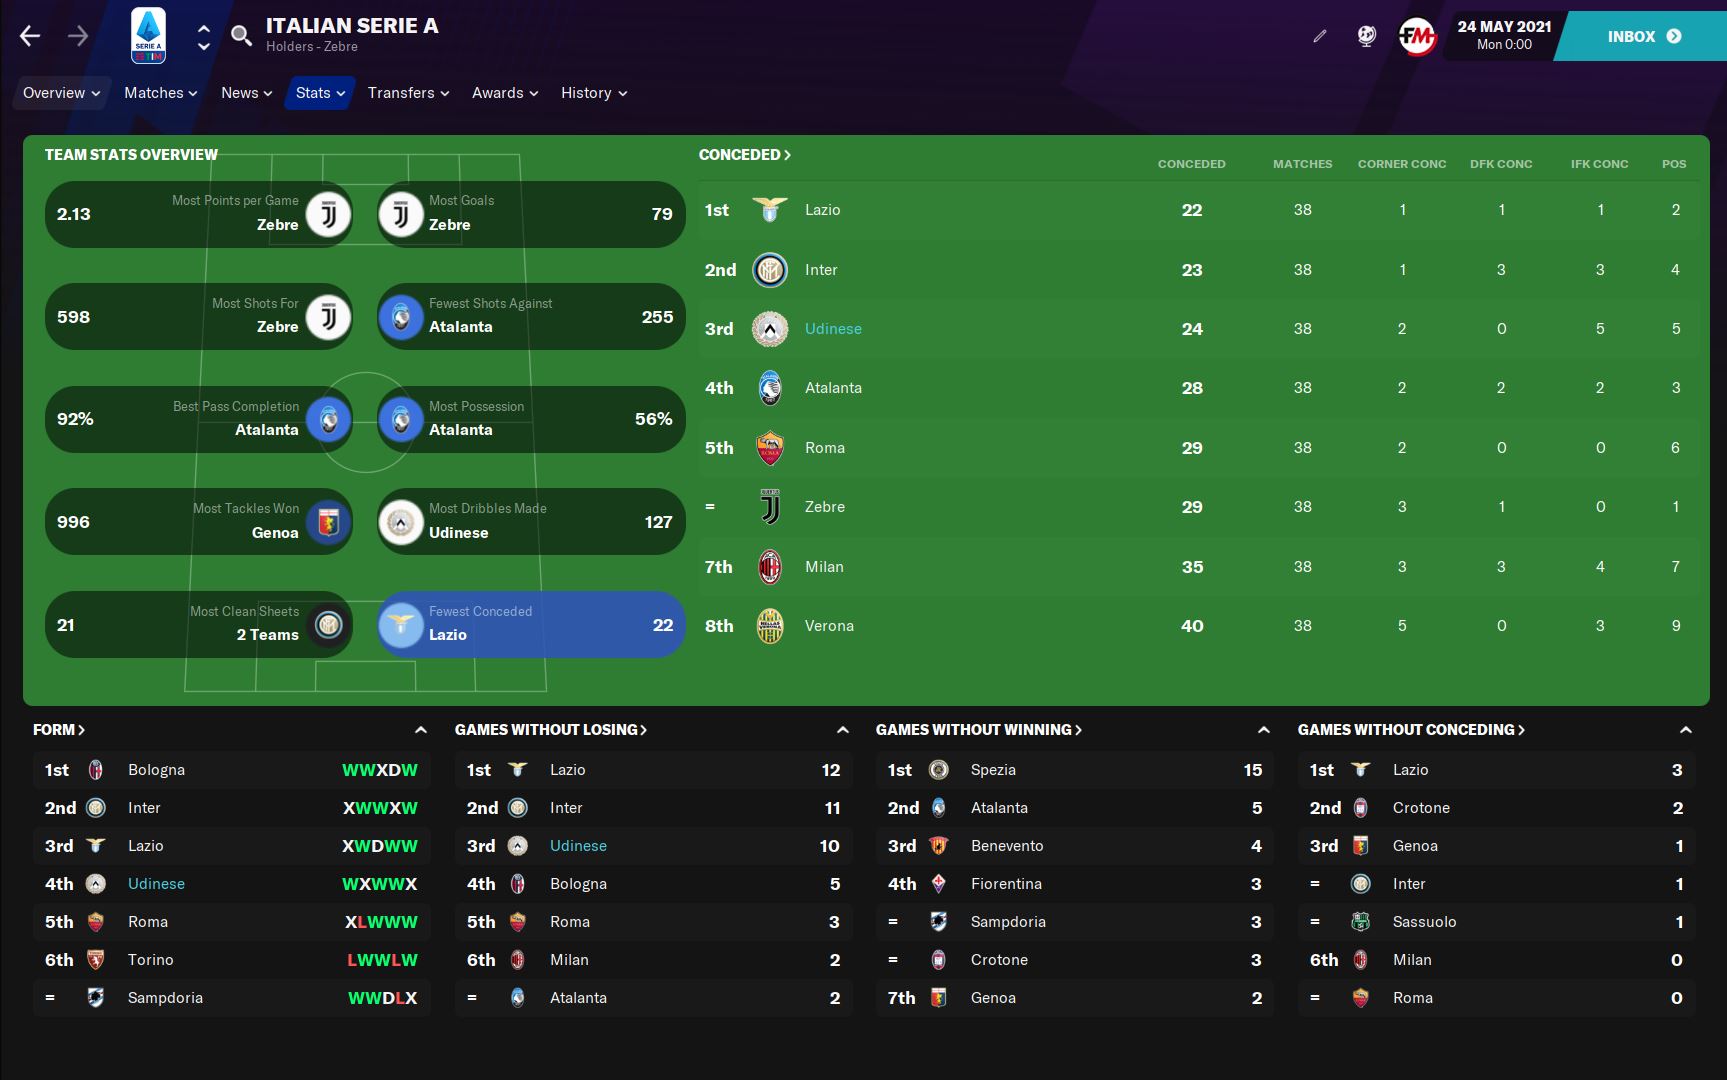Collapse the Games Without Conceding panel
This screenshot has height=1080, width=1727.
click(1686, 730)
